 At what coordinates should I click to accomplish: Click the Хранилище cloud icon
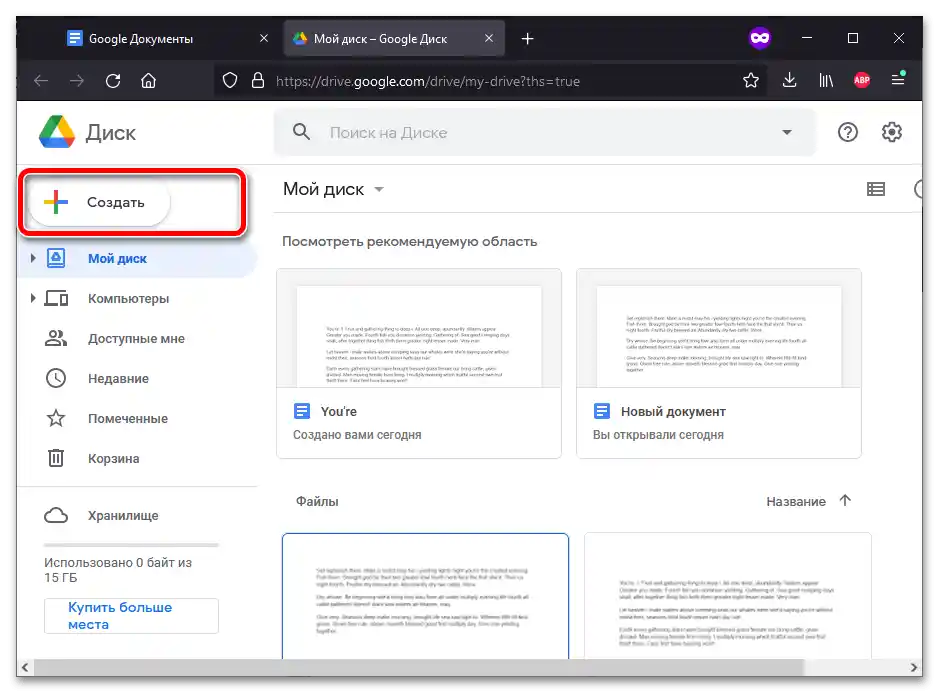click(56, 515)
